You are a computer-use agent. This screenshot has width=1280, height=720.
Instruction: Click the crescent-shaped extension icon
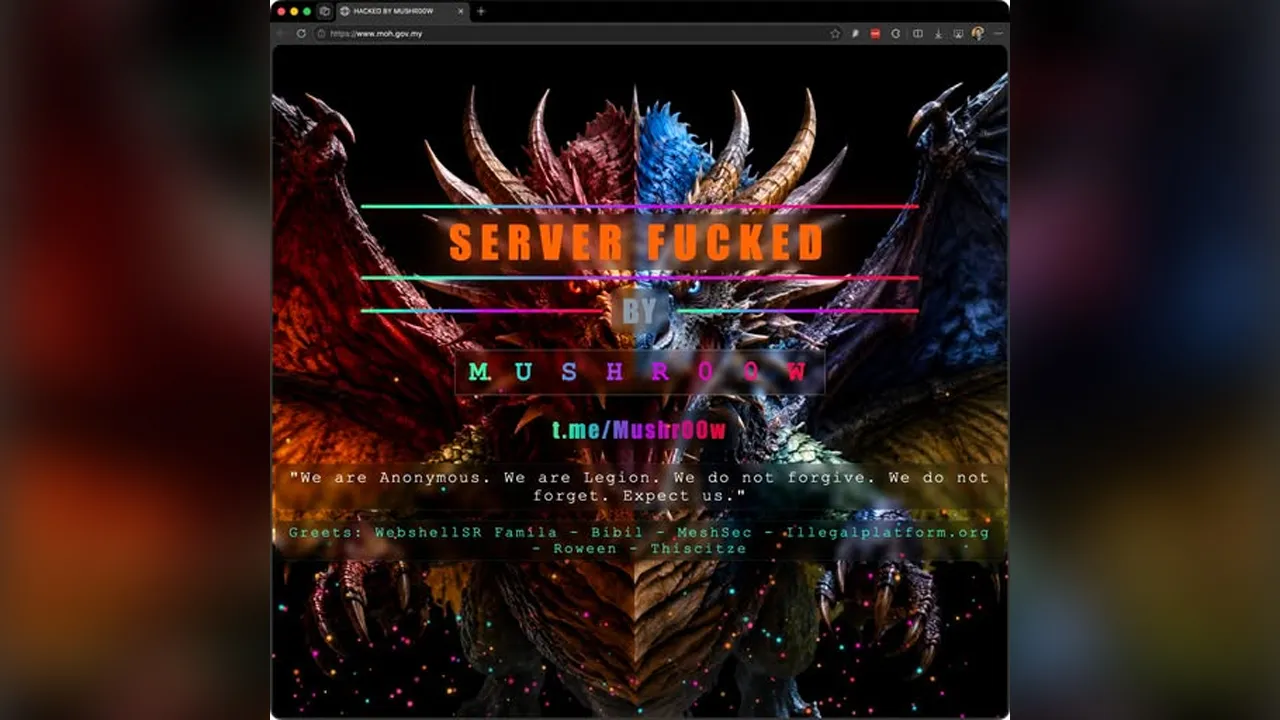896,33
